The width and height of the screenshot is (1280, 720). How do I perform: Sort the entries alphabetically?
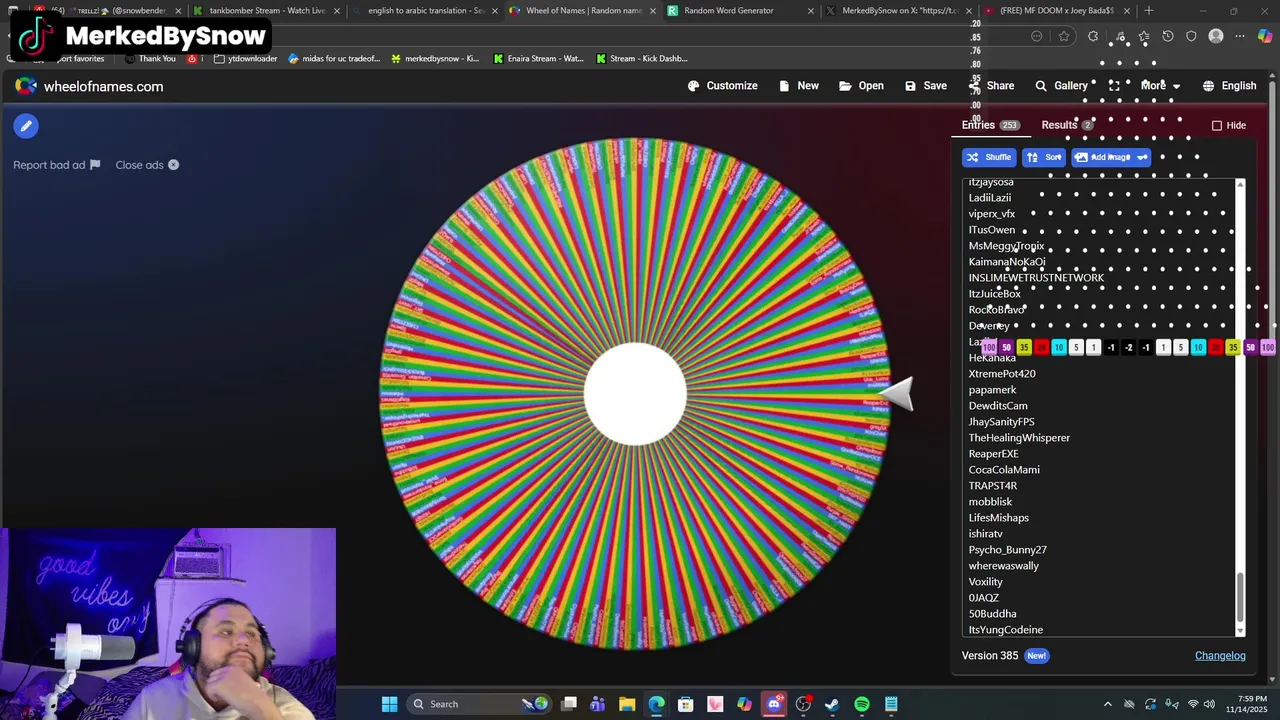pos(1044,157)
